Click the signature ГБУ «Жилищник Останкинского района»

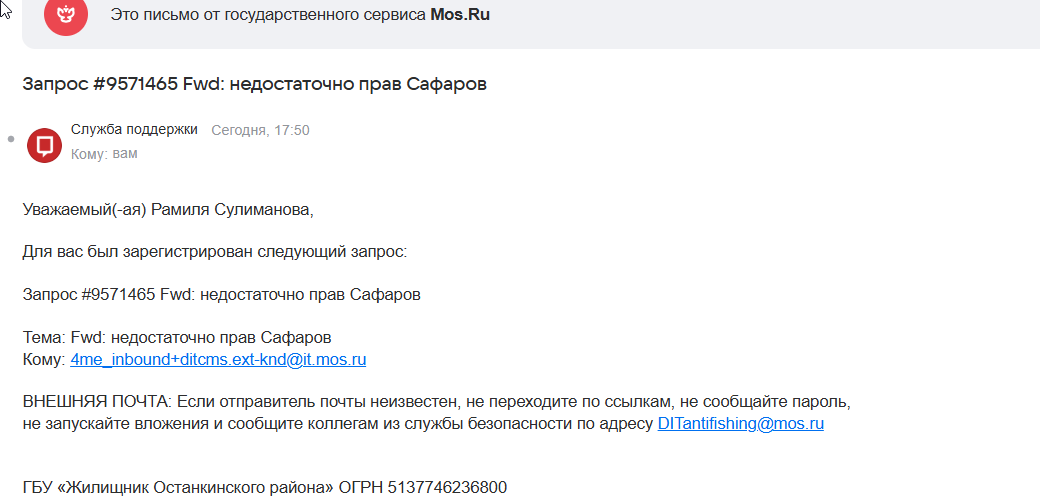click(178, 488)
